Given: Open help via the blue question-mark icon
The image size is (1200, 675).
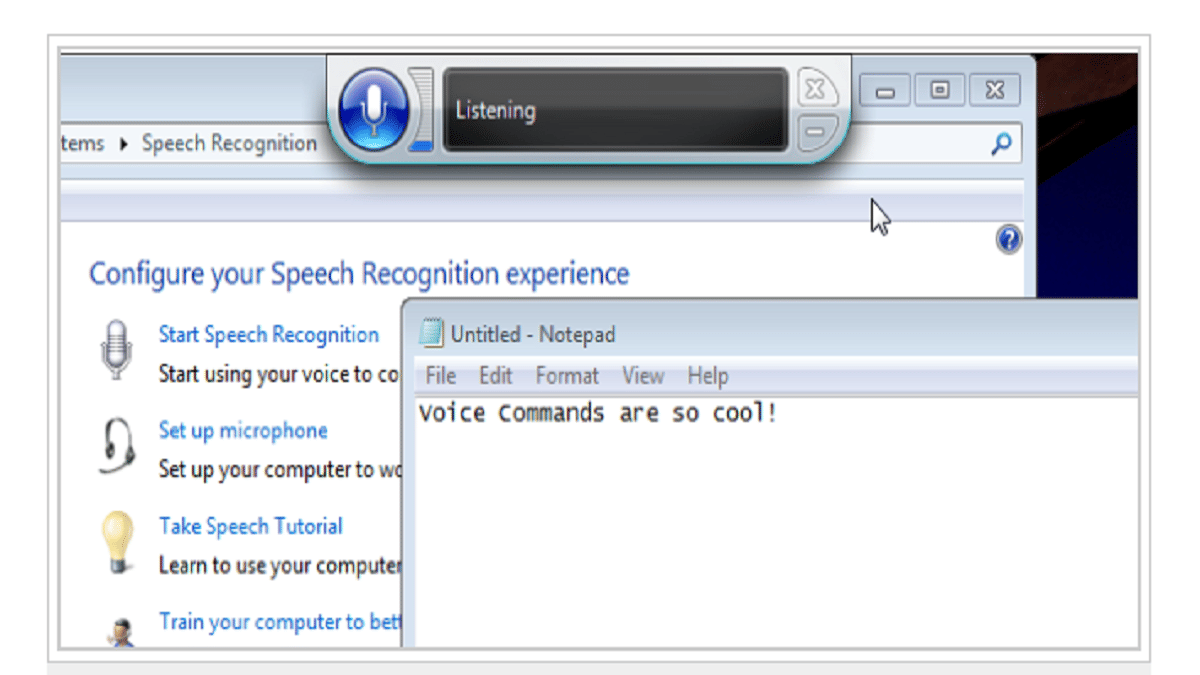Looking at the screenshot, I should pyautogui.click(x=1009, y=240).
